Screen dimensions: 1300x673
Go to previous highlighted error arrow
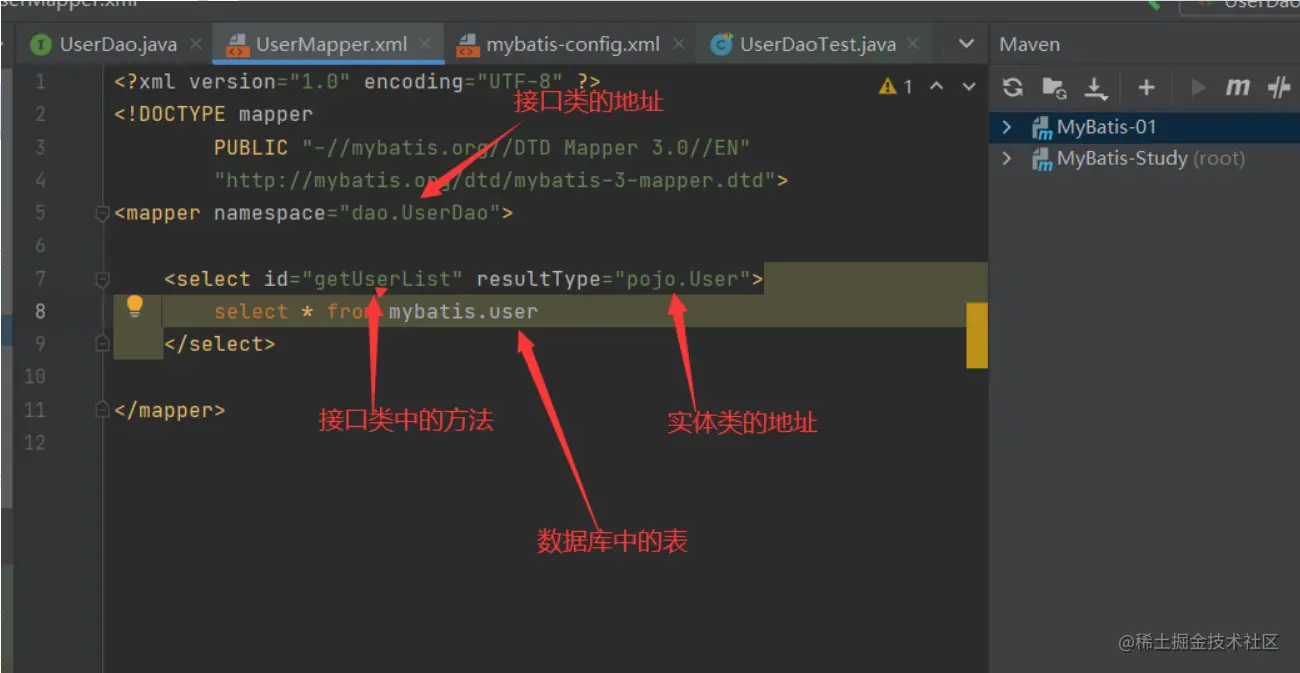click(936, 87)
